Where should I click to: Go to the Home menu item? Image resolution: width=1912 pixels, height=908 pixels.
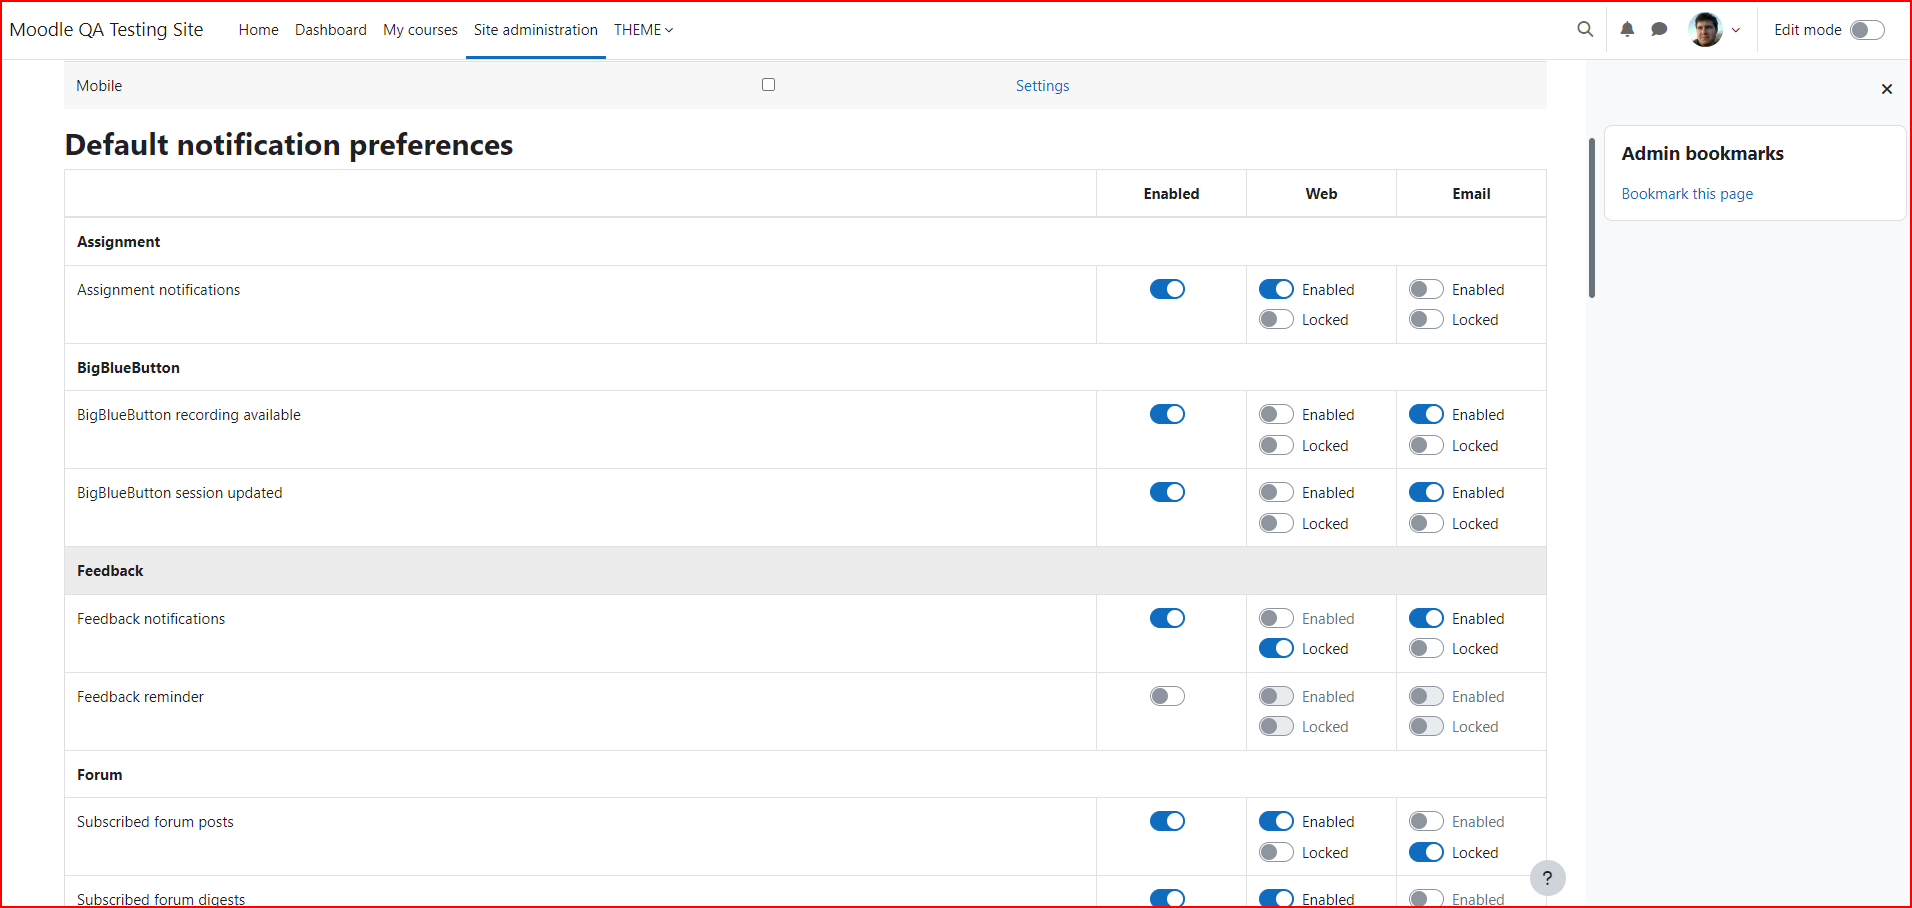tap(258, 30)
